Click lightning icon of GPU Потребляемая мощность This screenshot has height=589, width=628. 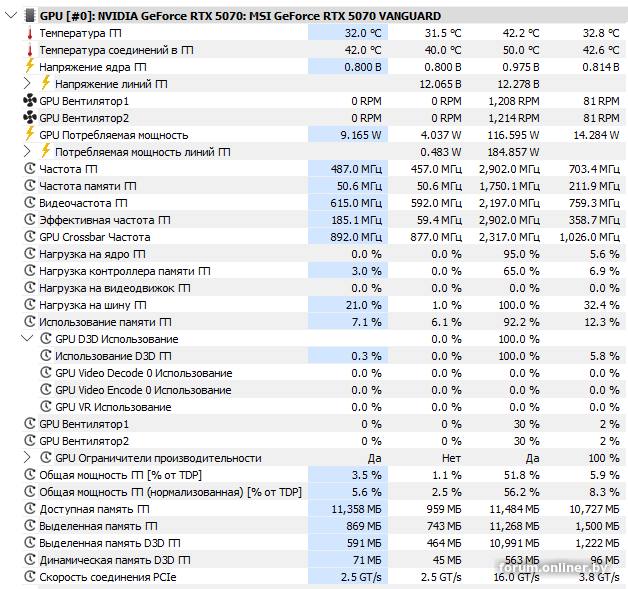pyautogui.click(x=30, y=134)
